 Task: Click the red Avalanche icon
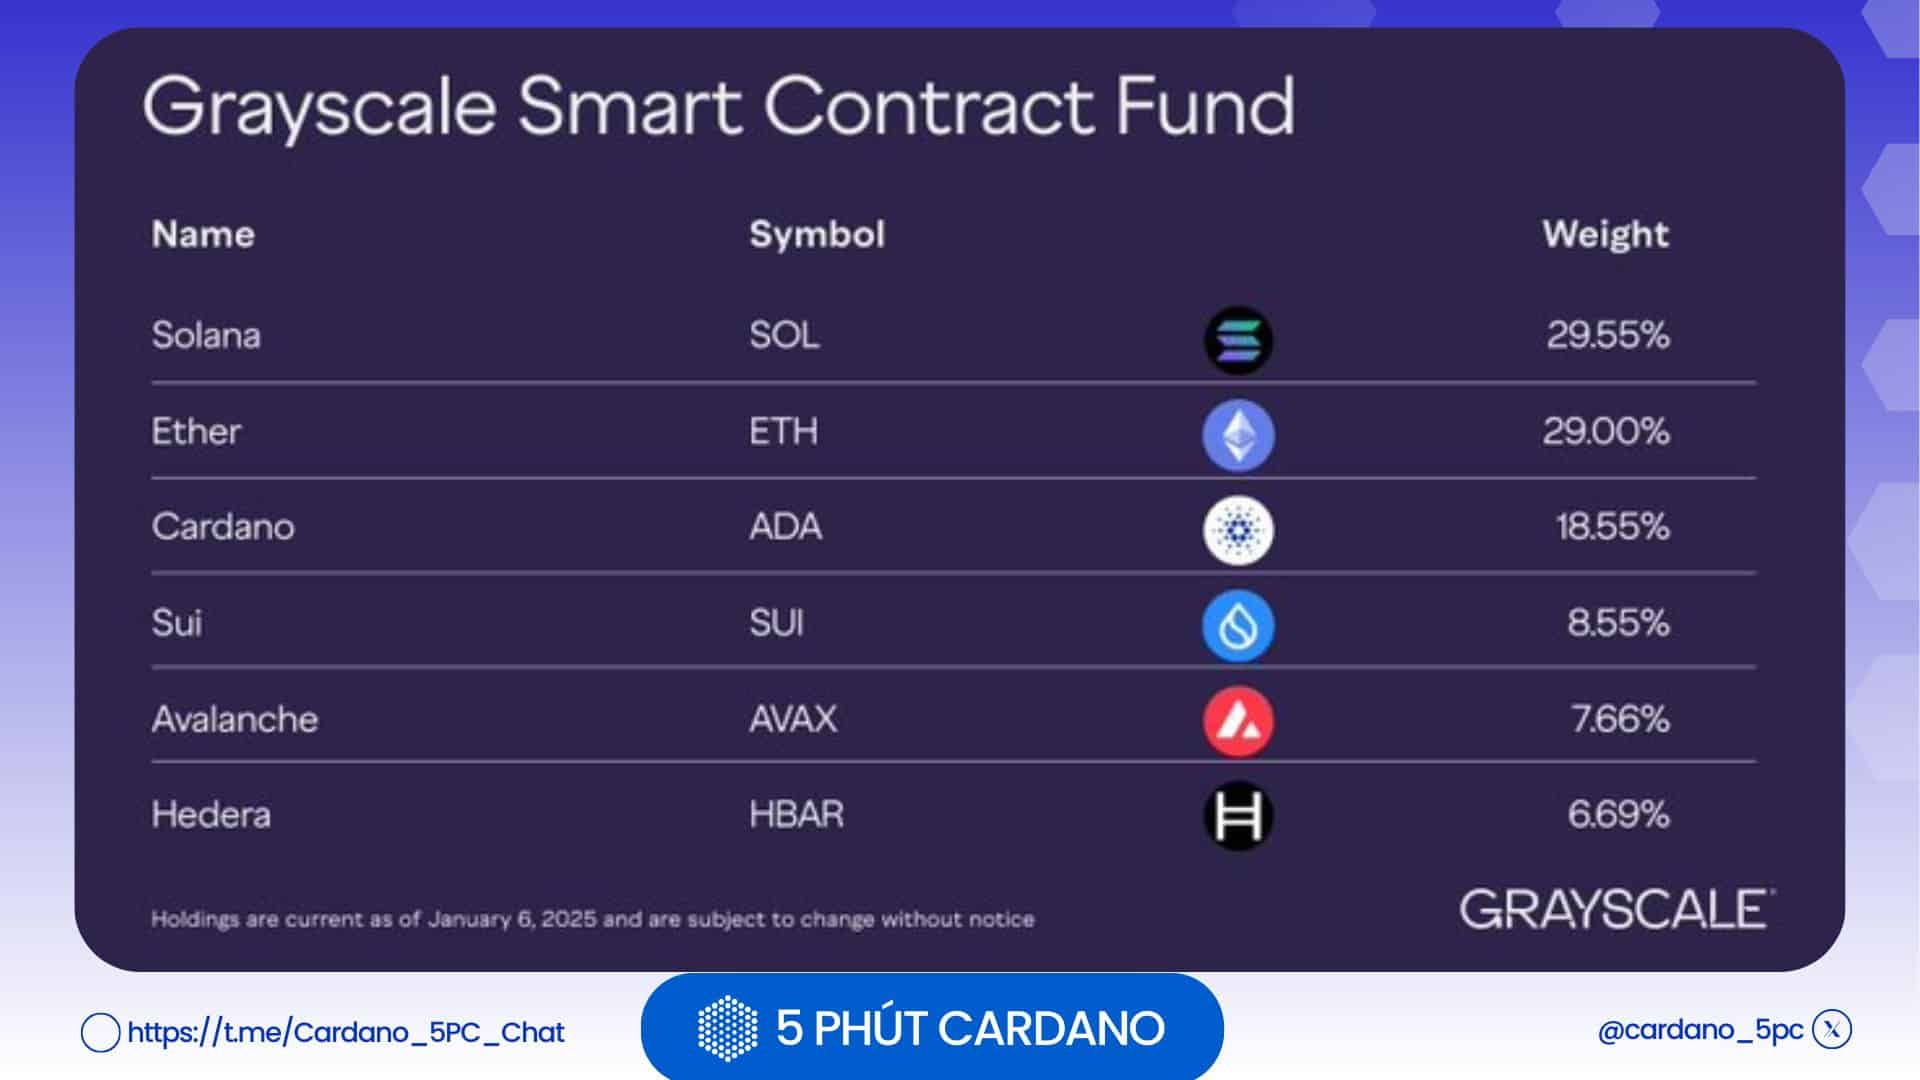pos(1238,721)
